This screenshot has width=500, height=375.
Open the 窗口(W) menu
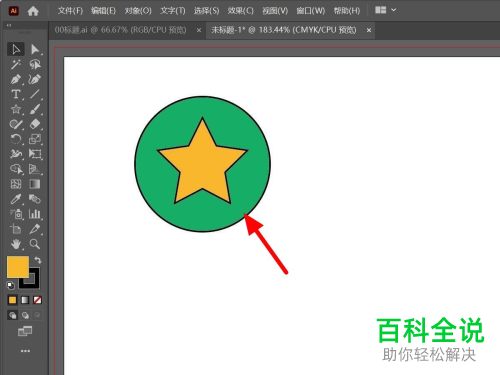point(311,11)
